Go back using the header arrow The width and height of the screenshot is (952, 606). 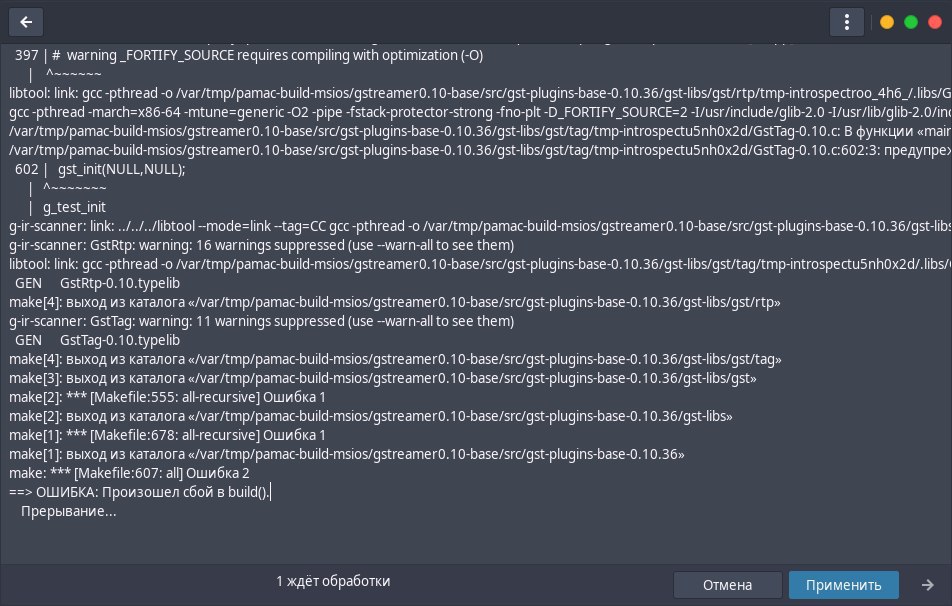25,21
